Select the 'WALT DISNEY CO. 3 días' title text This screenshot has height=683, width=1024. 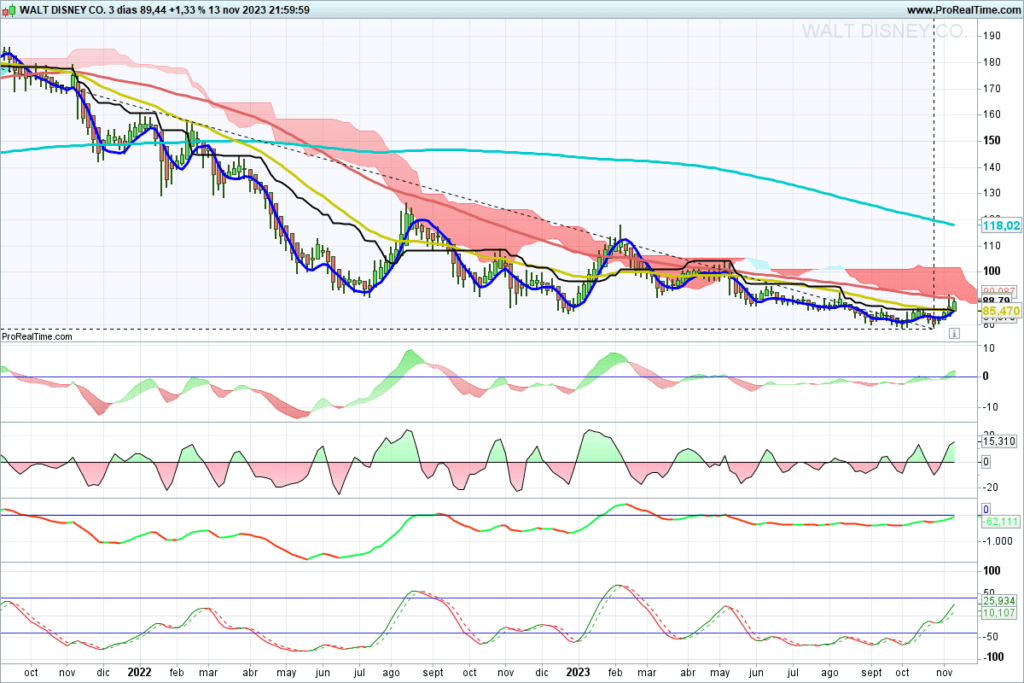point(78,10)
